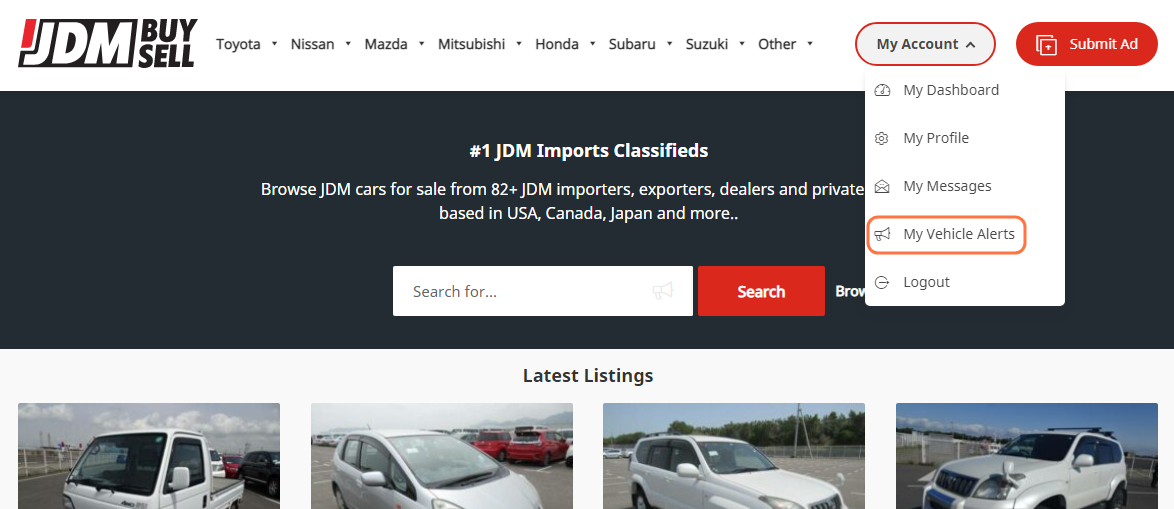Screen dimensions: 1174x509
Task: Click the My Messages envelope icon
Action: (x=882, y=186)
